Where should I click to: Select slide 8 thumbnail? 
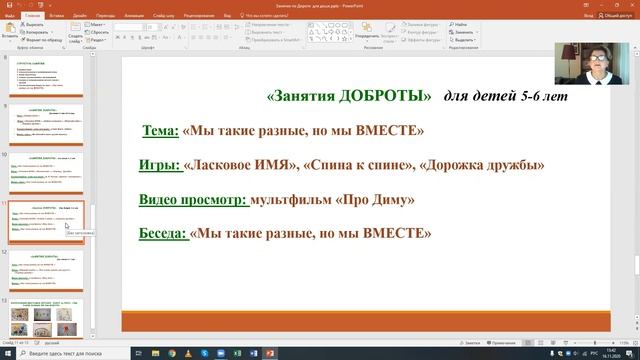[x=46, y=76]
